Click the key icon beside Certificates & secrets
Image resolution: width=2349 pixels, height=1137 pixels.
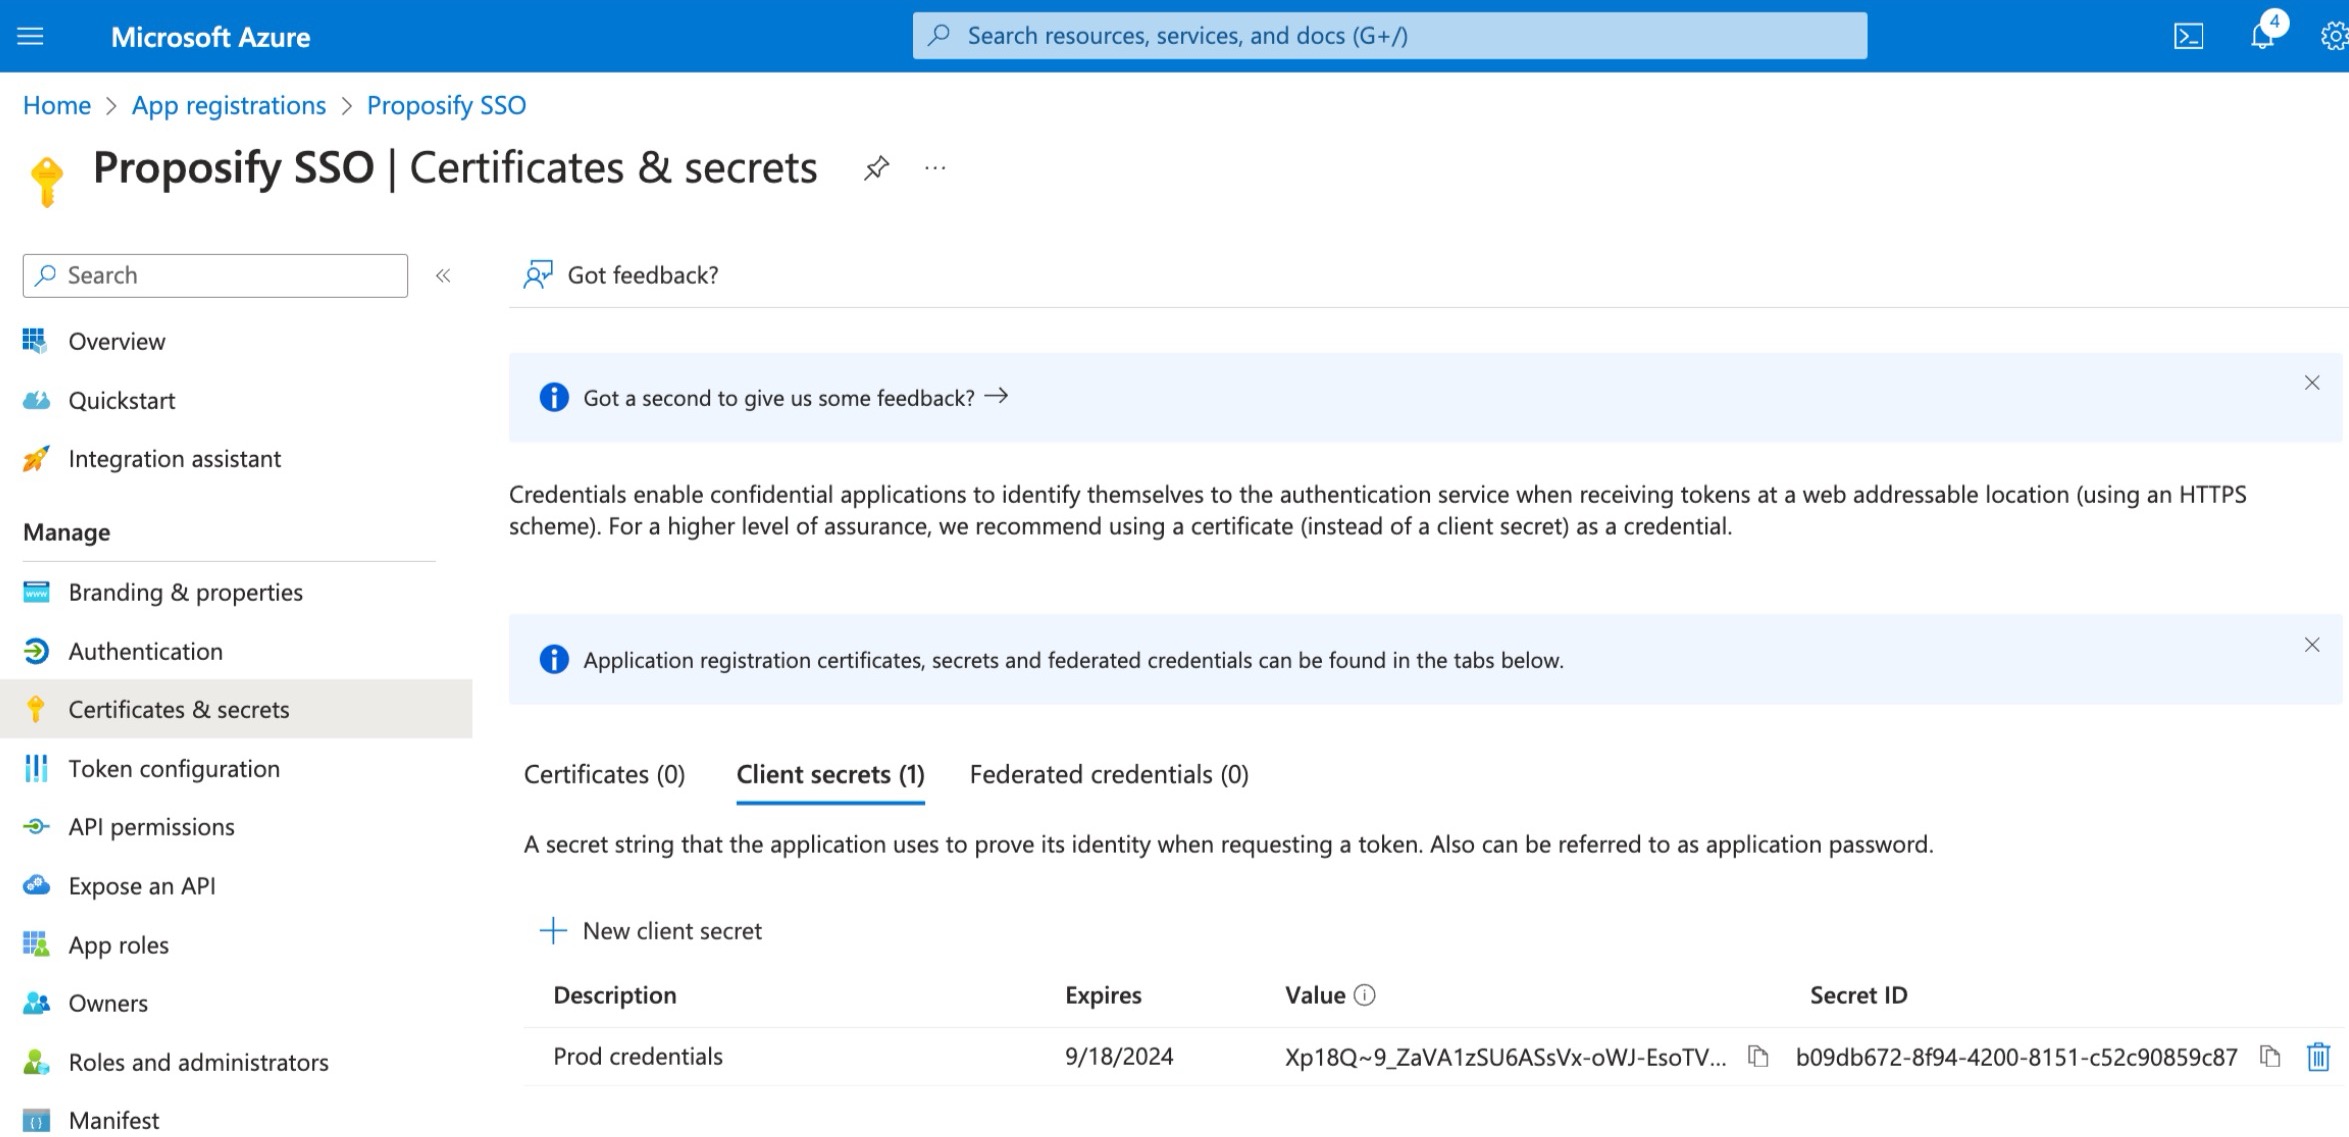click(x=35, y=709)
